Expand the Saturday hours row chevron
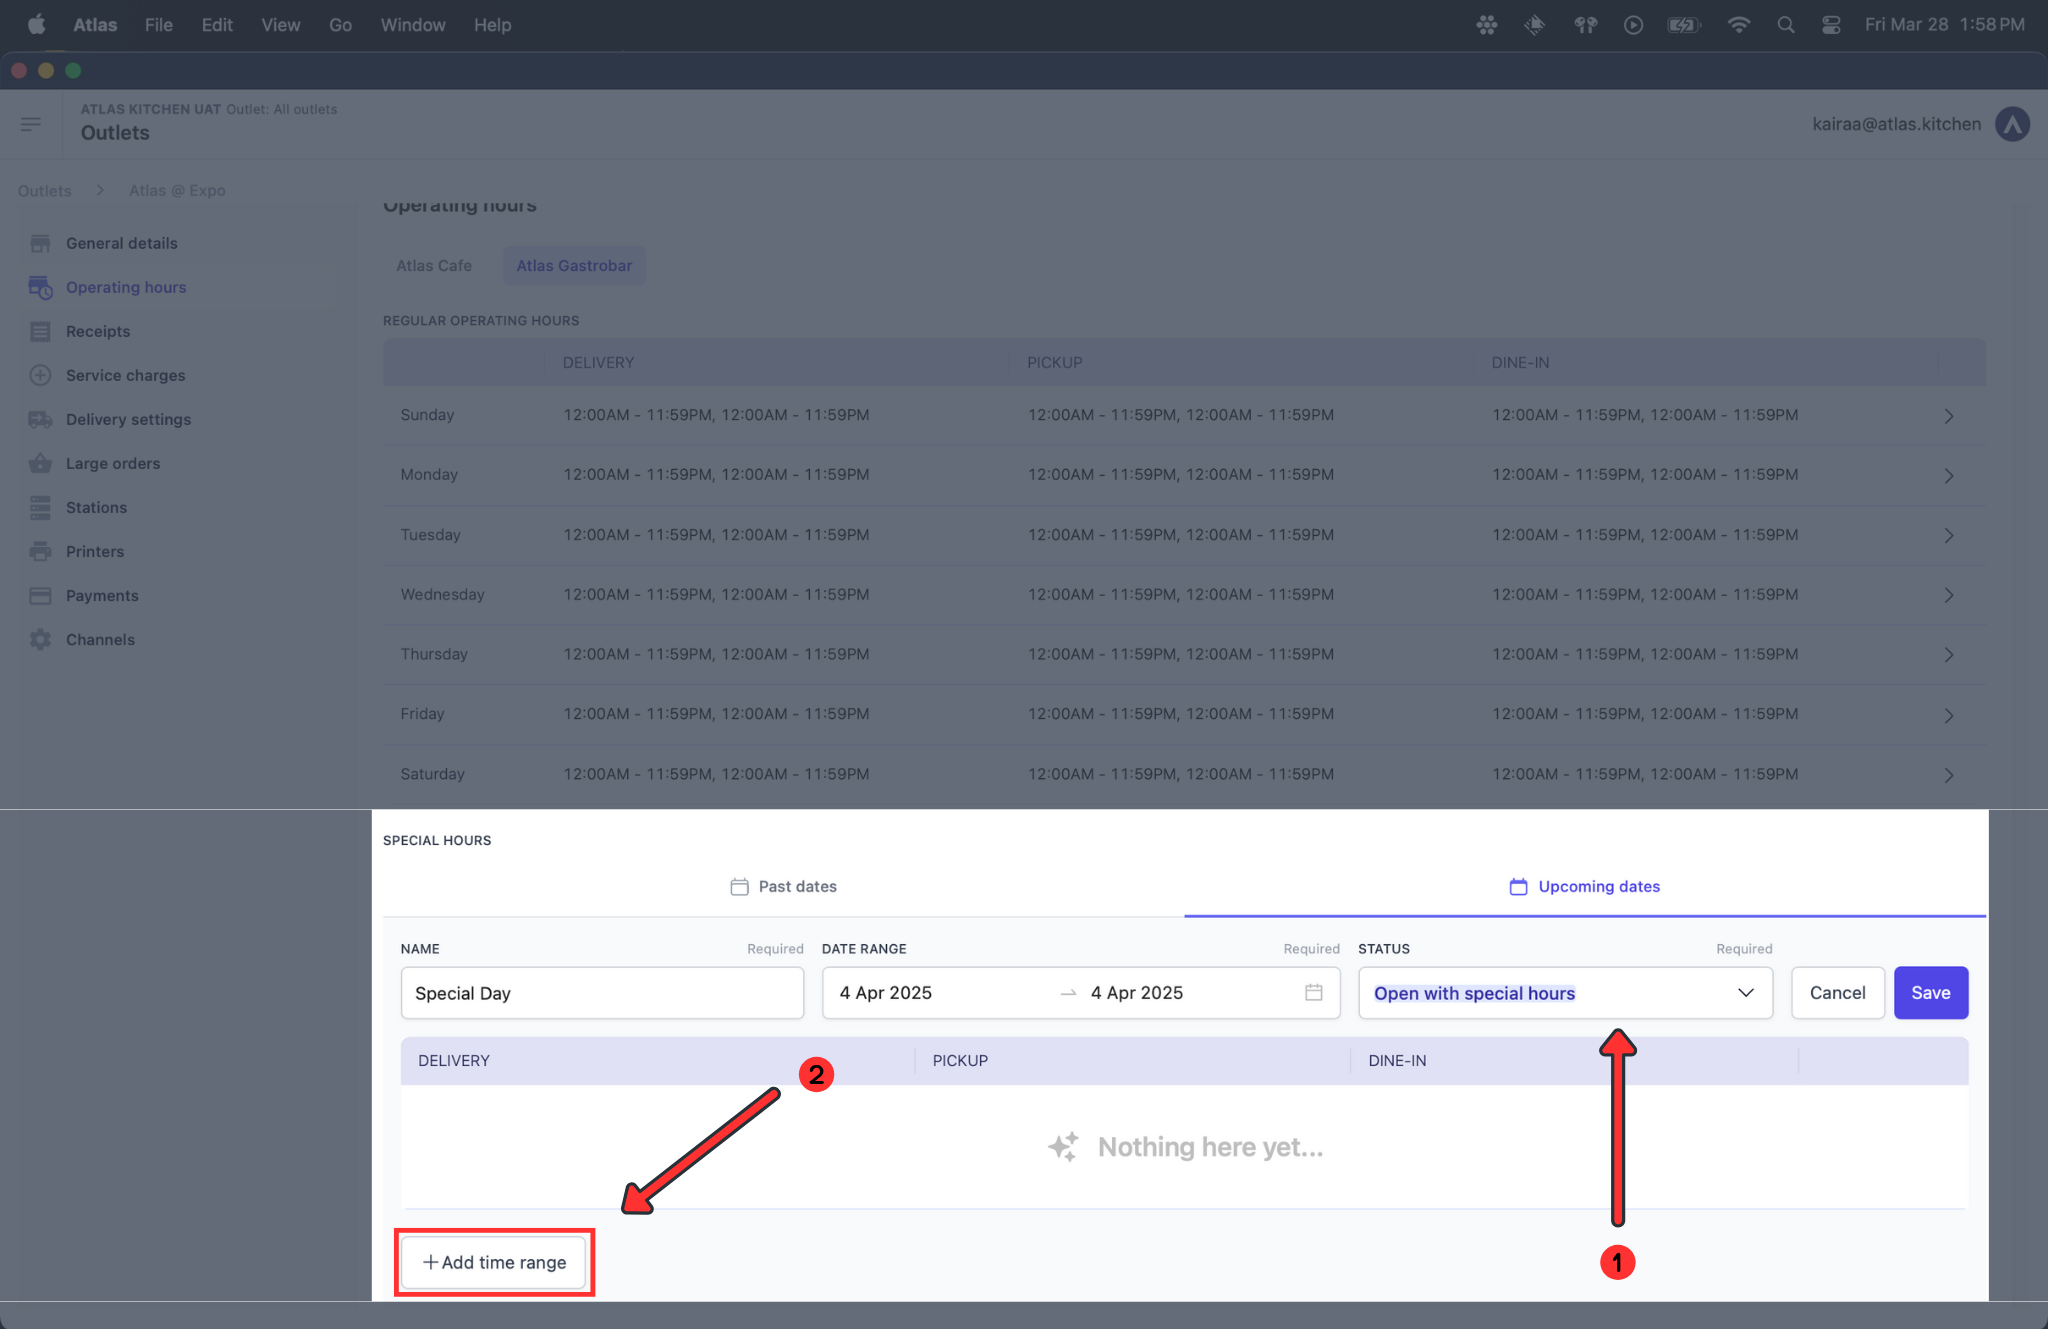Screen dimensions: 2048x1329 [1948, 774]
